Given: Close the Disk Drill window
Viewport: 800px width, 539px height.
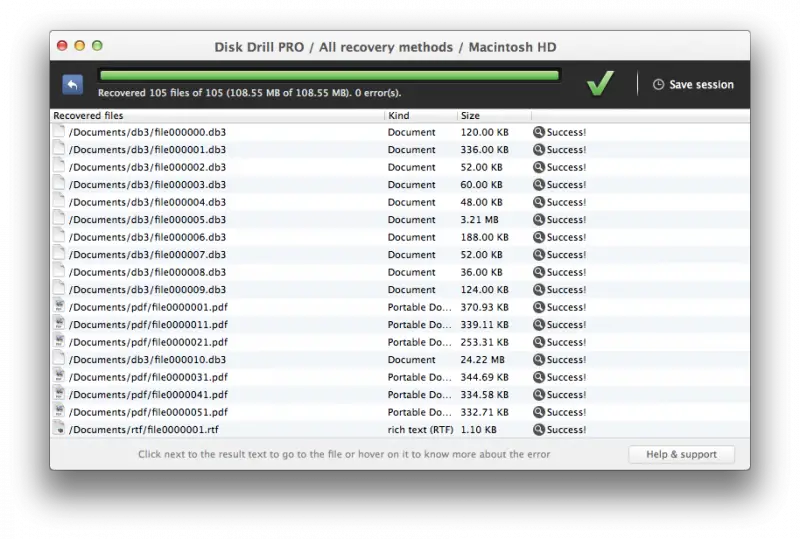Looking at the screenshot, I should pos(62,46).
